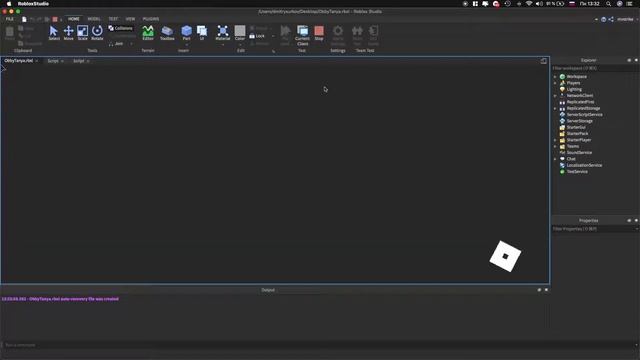
Task: Expand the Workspace tree node
Action: pyautogui.click(x=555, y=77)
